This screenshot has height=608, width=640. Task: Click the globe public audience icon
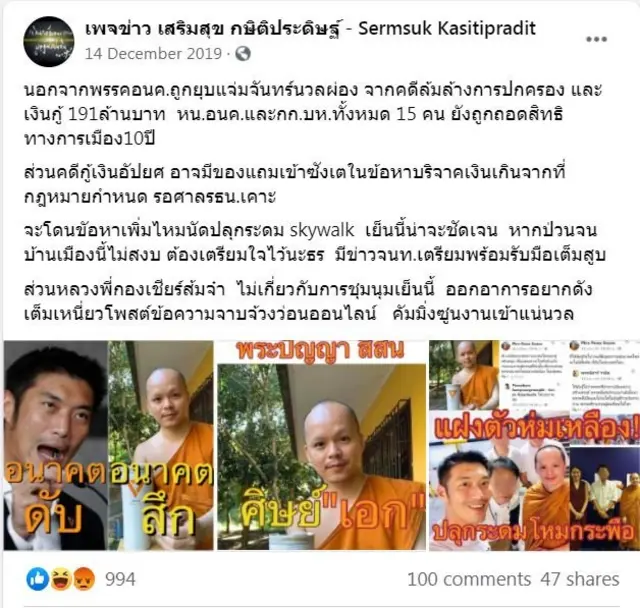point(243,54)
